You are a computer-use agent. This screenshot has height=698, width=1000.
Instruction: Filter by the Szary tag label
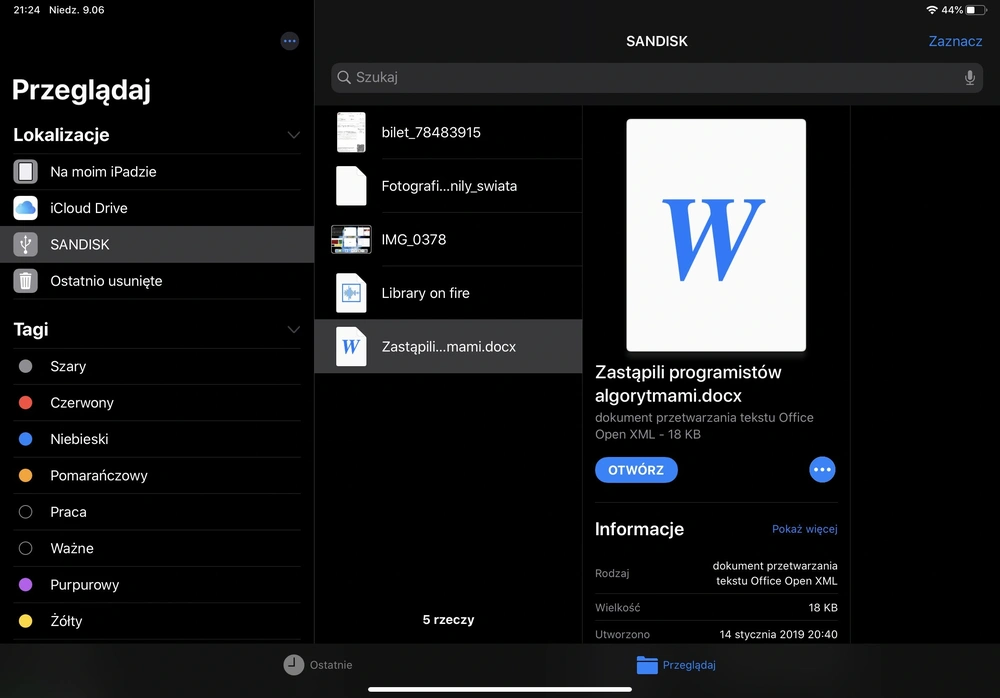(x=68, y=366)
